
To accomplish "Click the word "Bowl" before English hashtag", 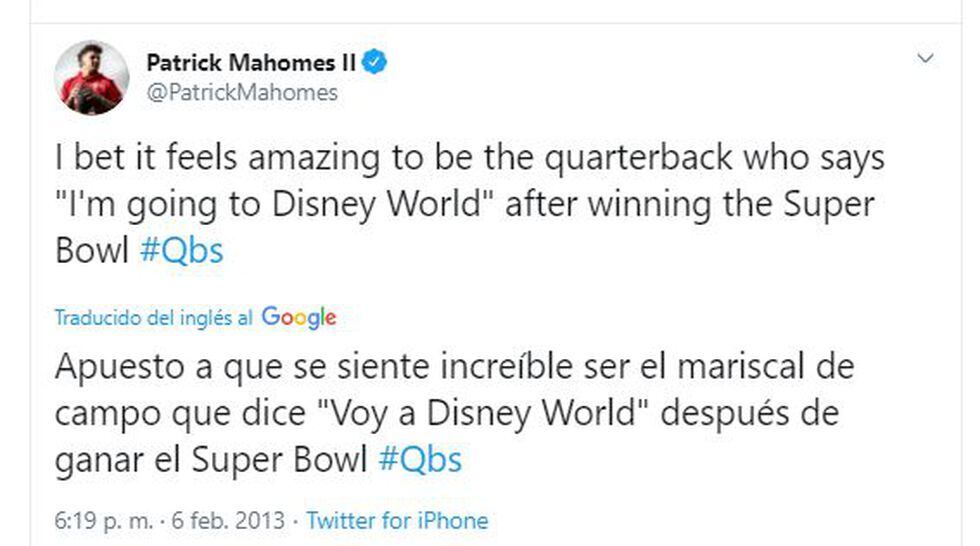I will [x=92, y=250].
